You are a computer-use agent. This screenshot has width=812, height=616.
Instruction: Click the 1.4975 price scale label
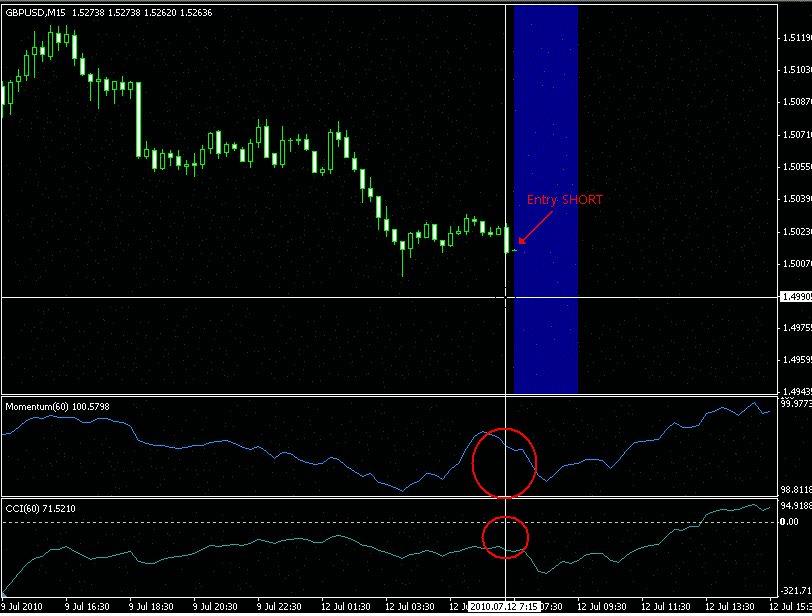797,327
